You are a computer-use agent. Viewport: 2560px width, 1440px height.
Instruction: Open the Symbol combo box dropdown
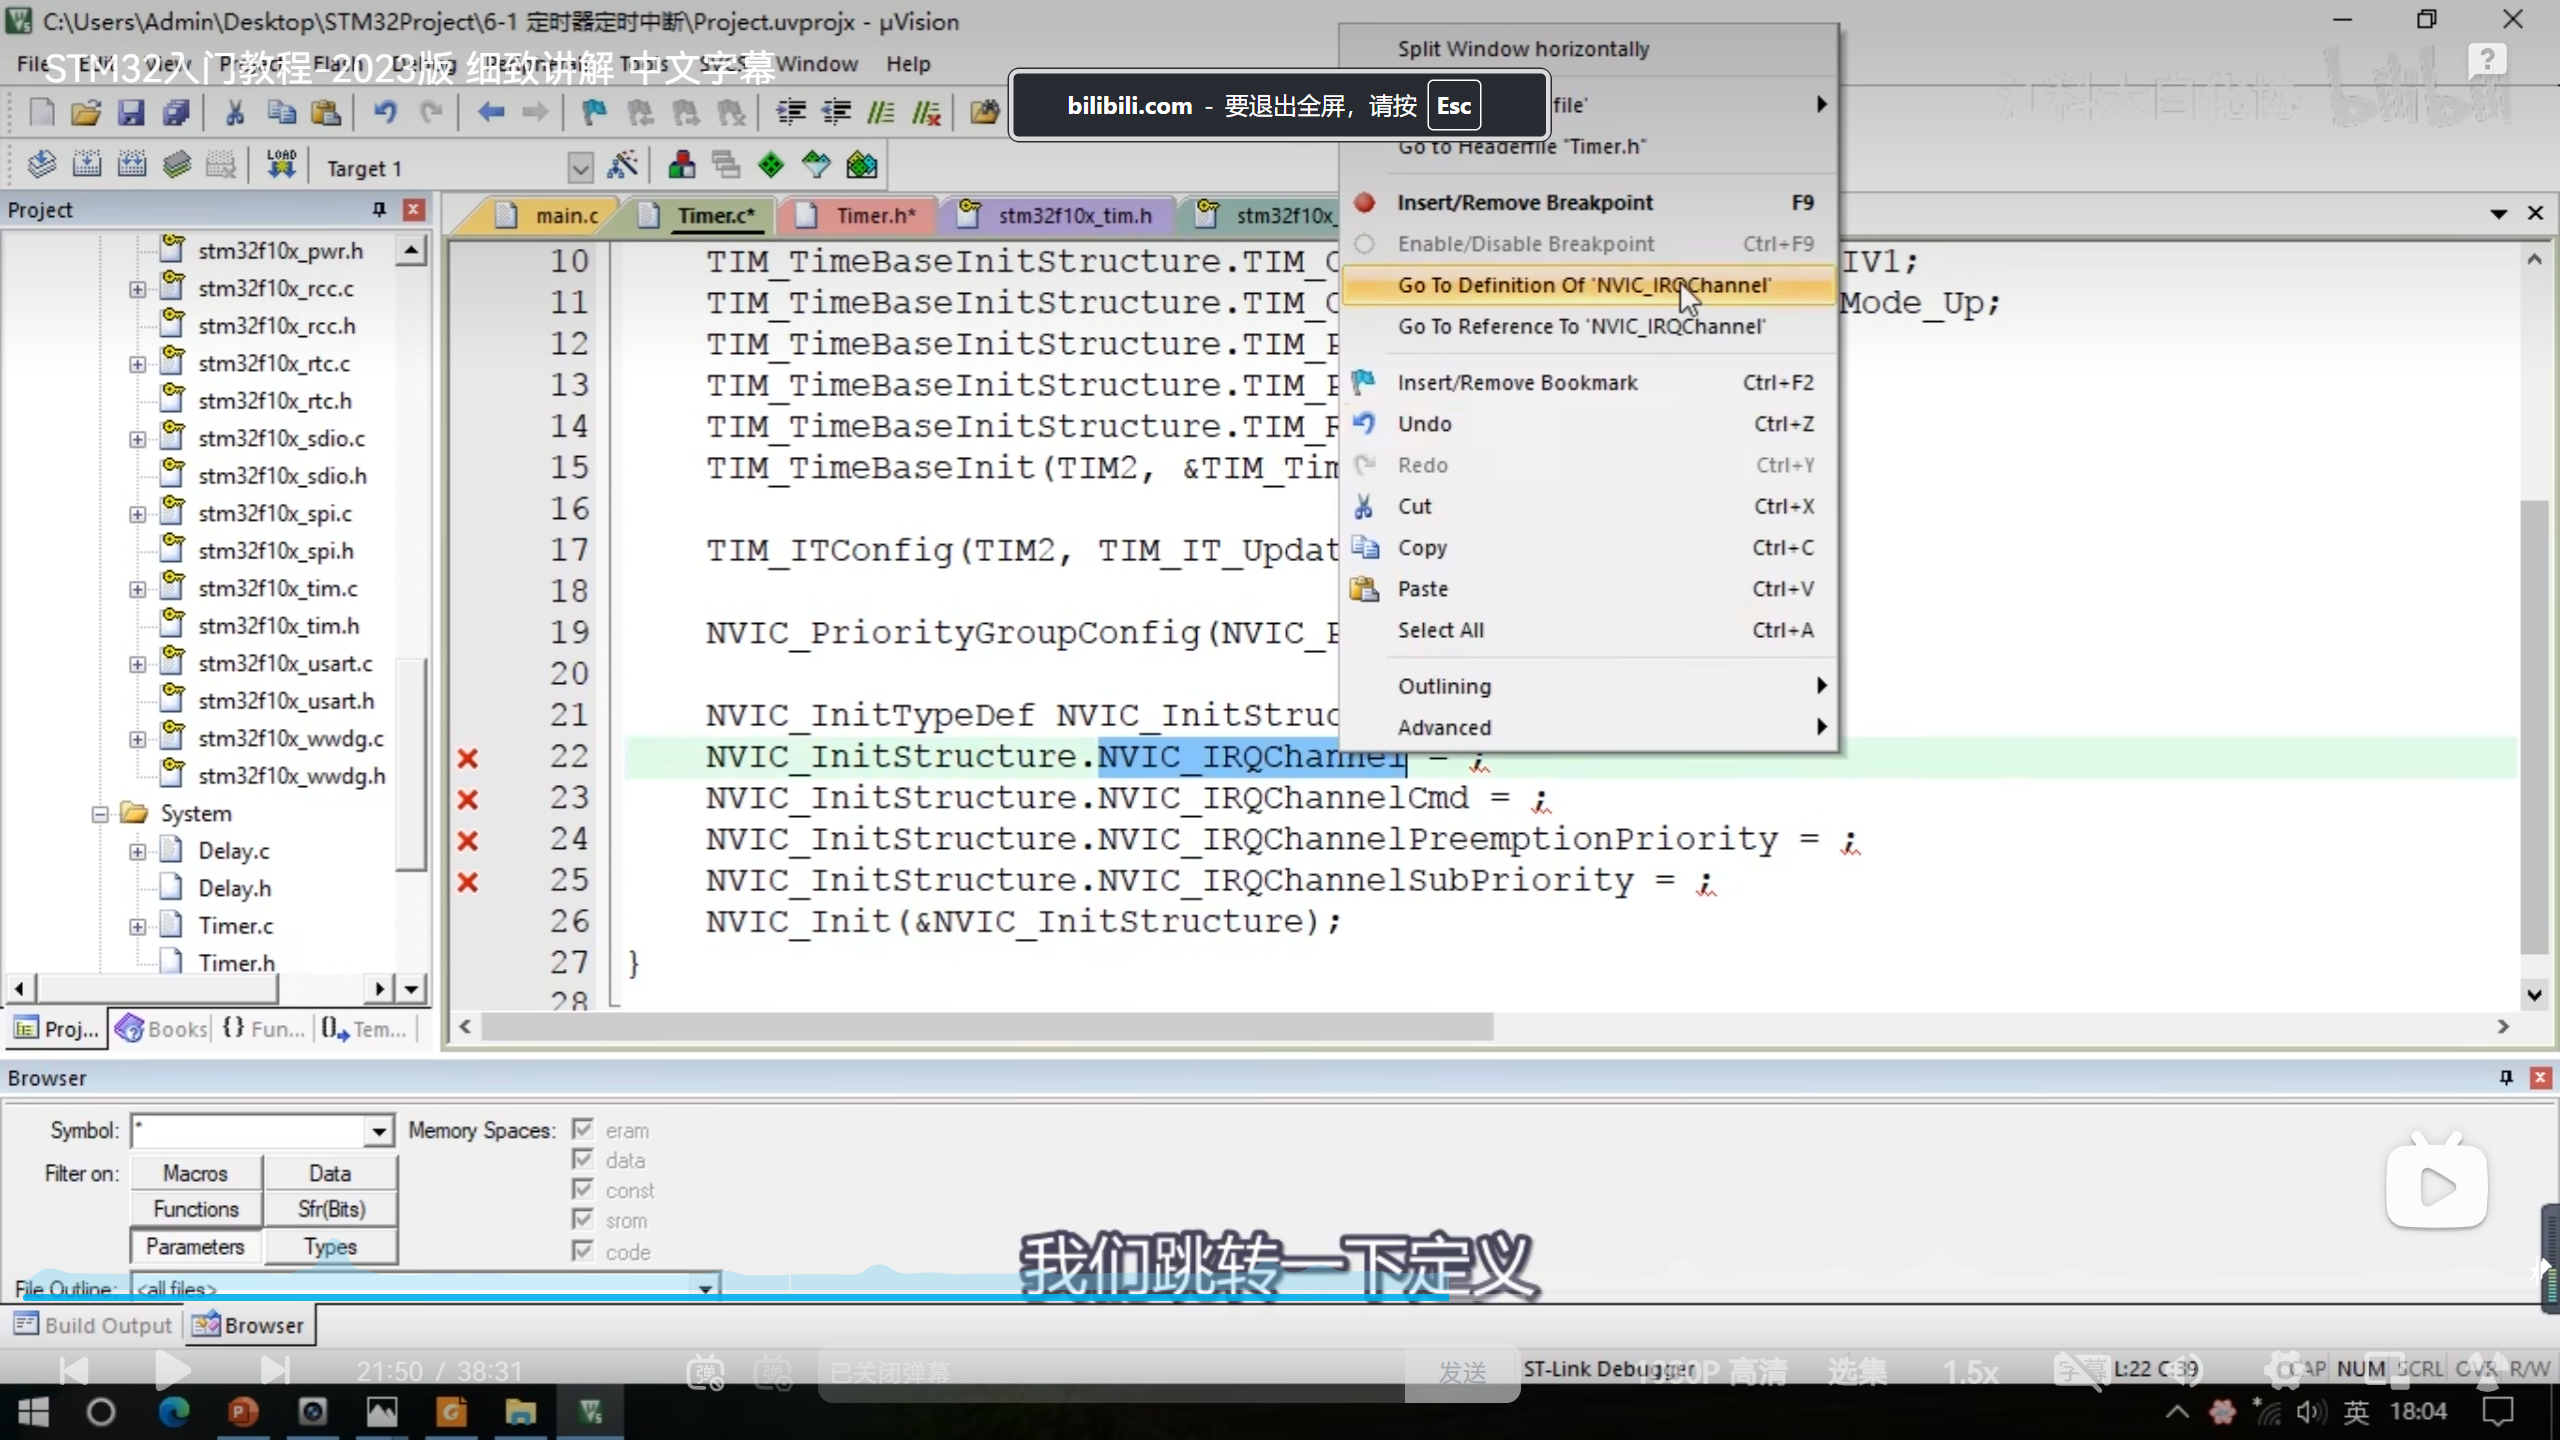point(379,1131)
